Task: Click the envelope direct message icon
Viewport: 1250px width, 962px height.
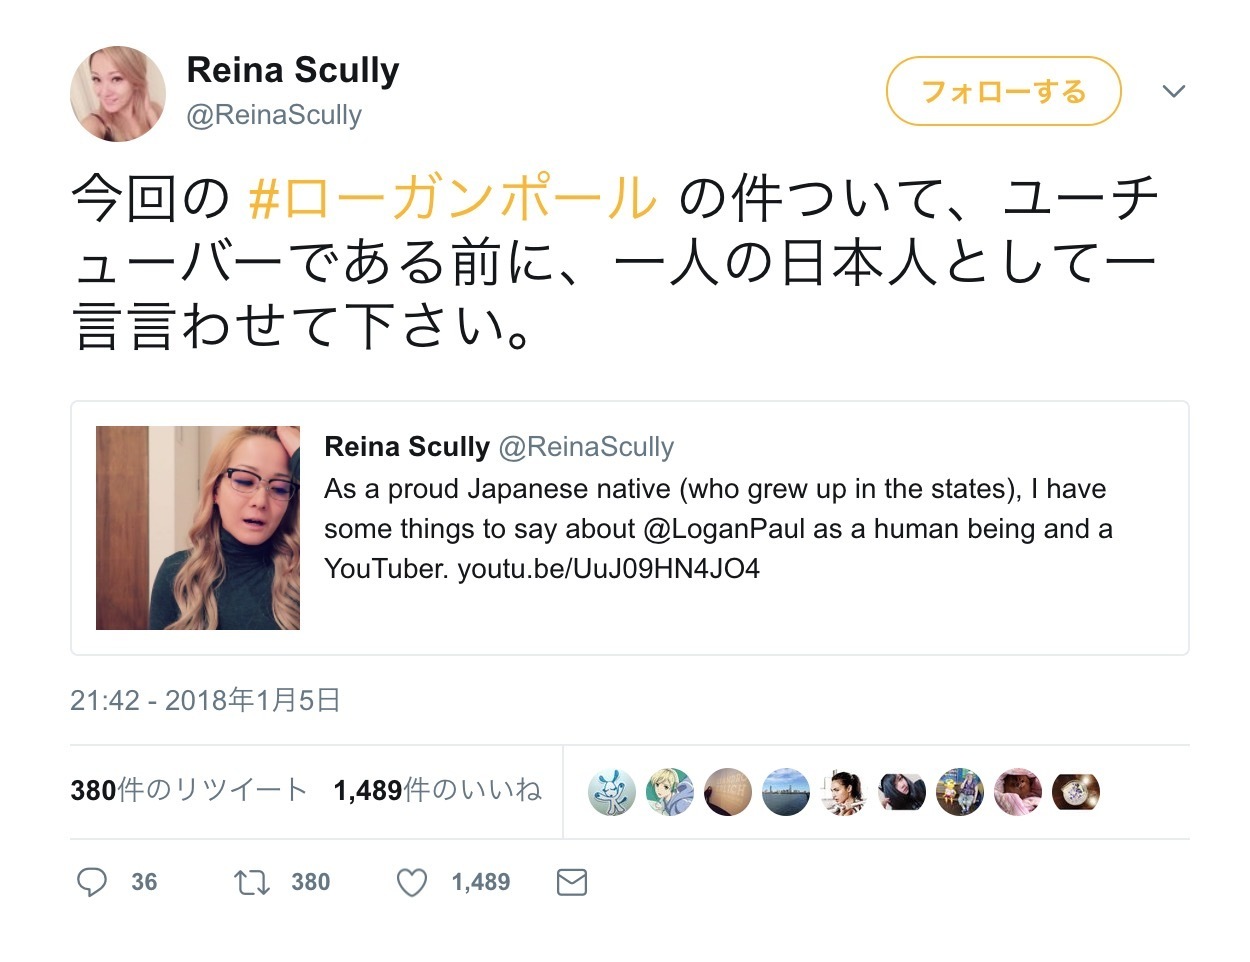Action: [x=571, y=882]
